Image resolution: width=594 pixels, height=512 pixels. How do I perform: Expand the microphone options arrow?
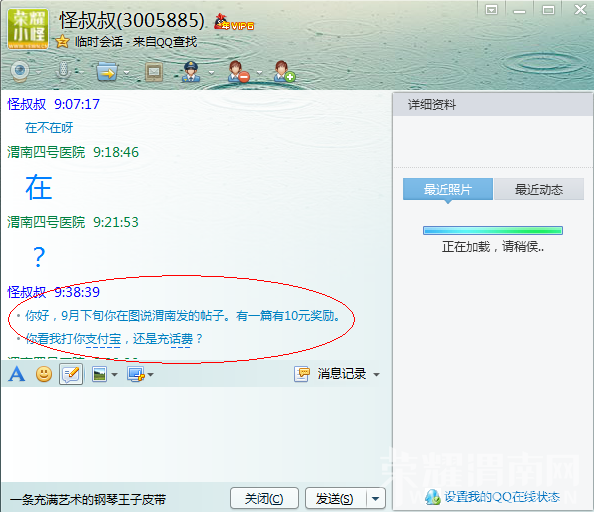point(81,72)
